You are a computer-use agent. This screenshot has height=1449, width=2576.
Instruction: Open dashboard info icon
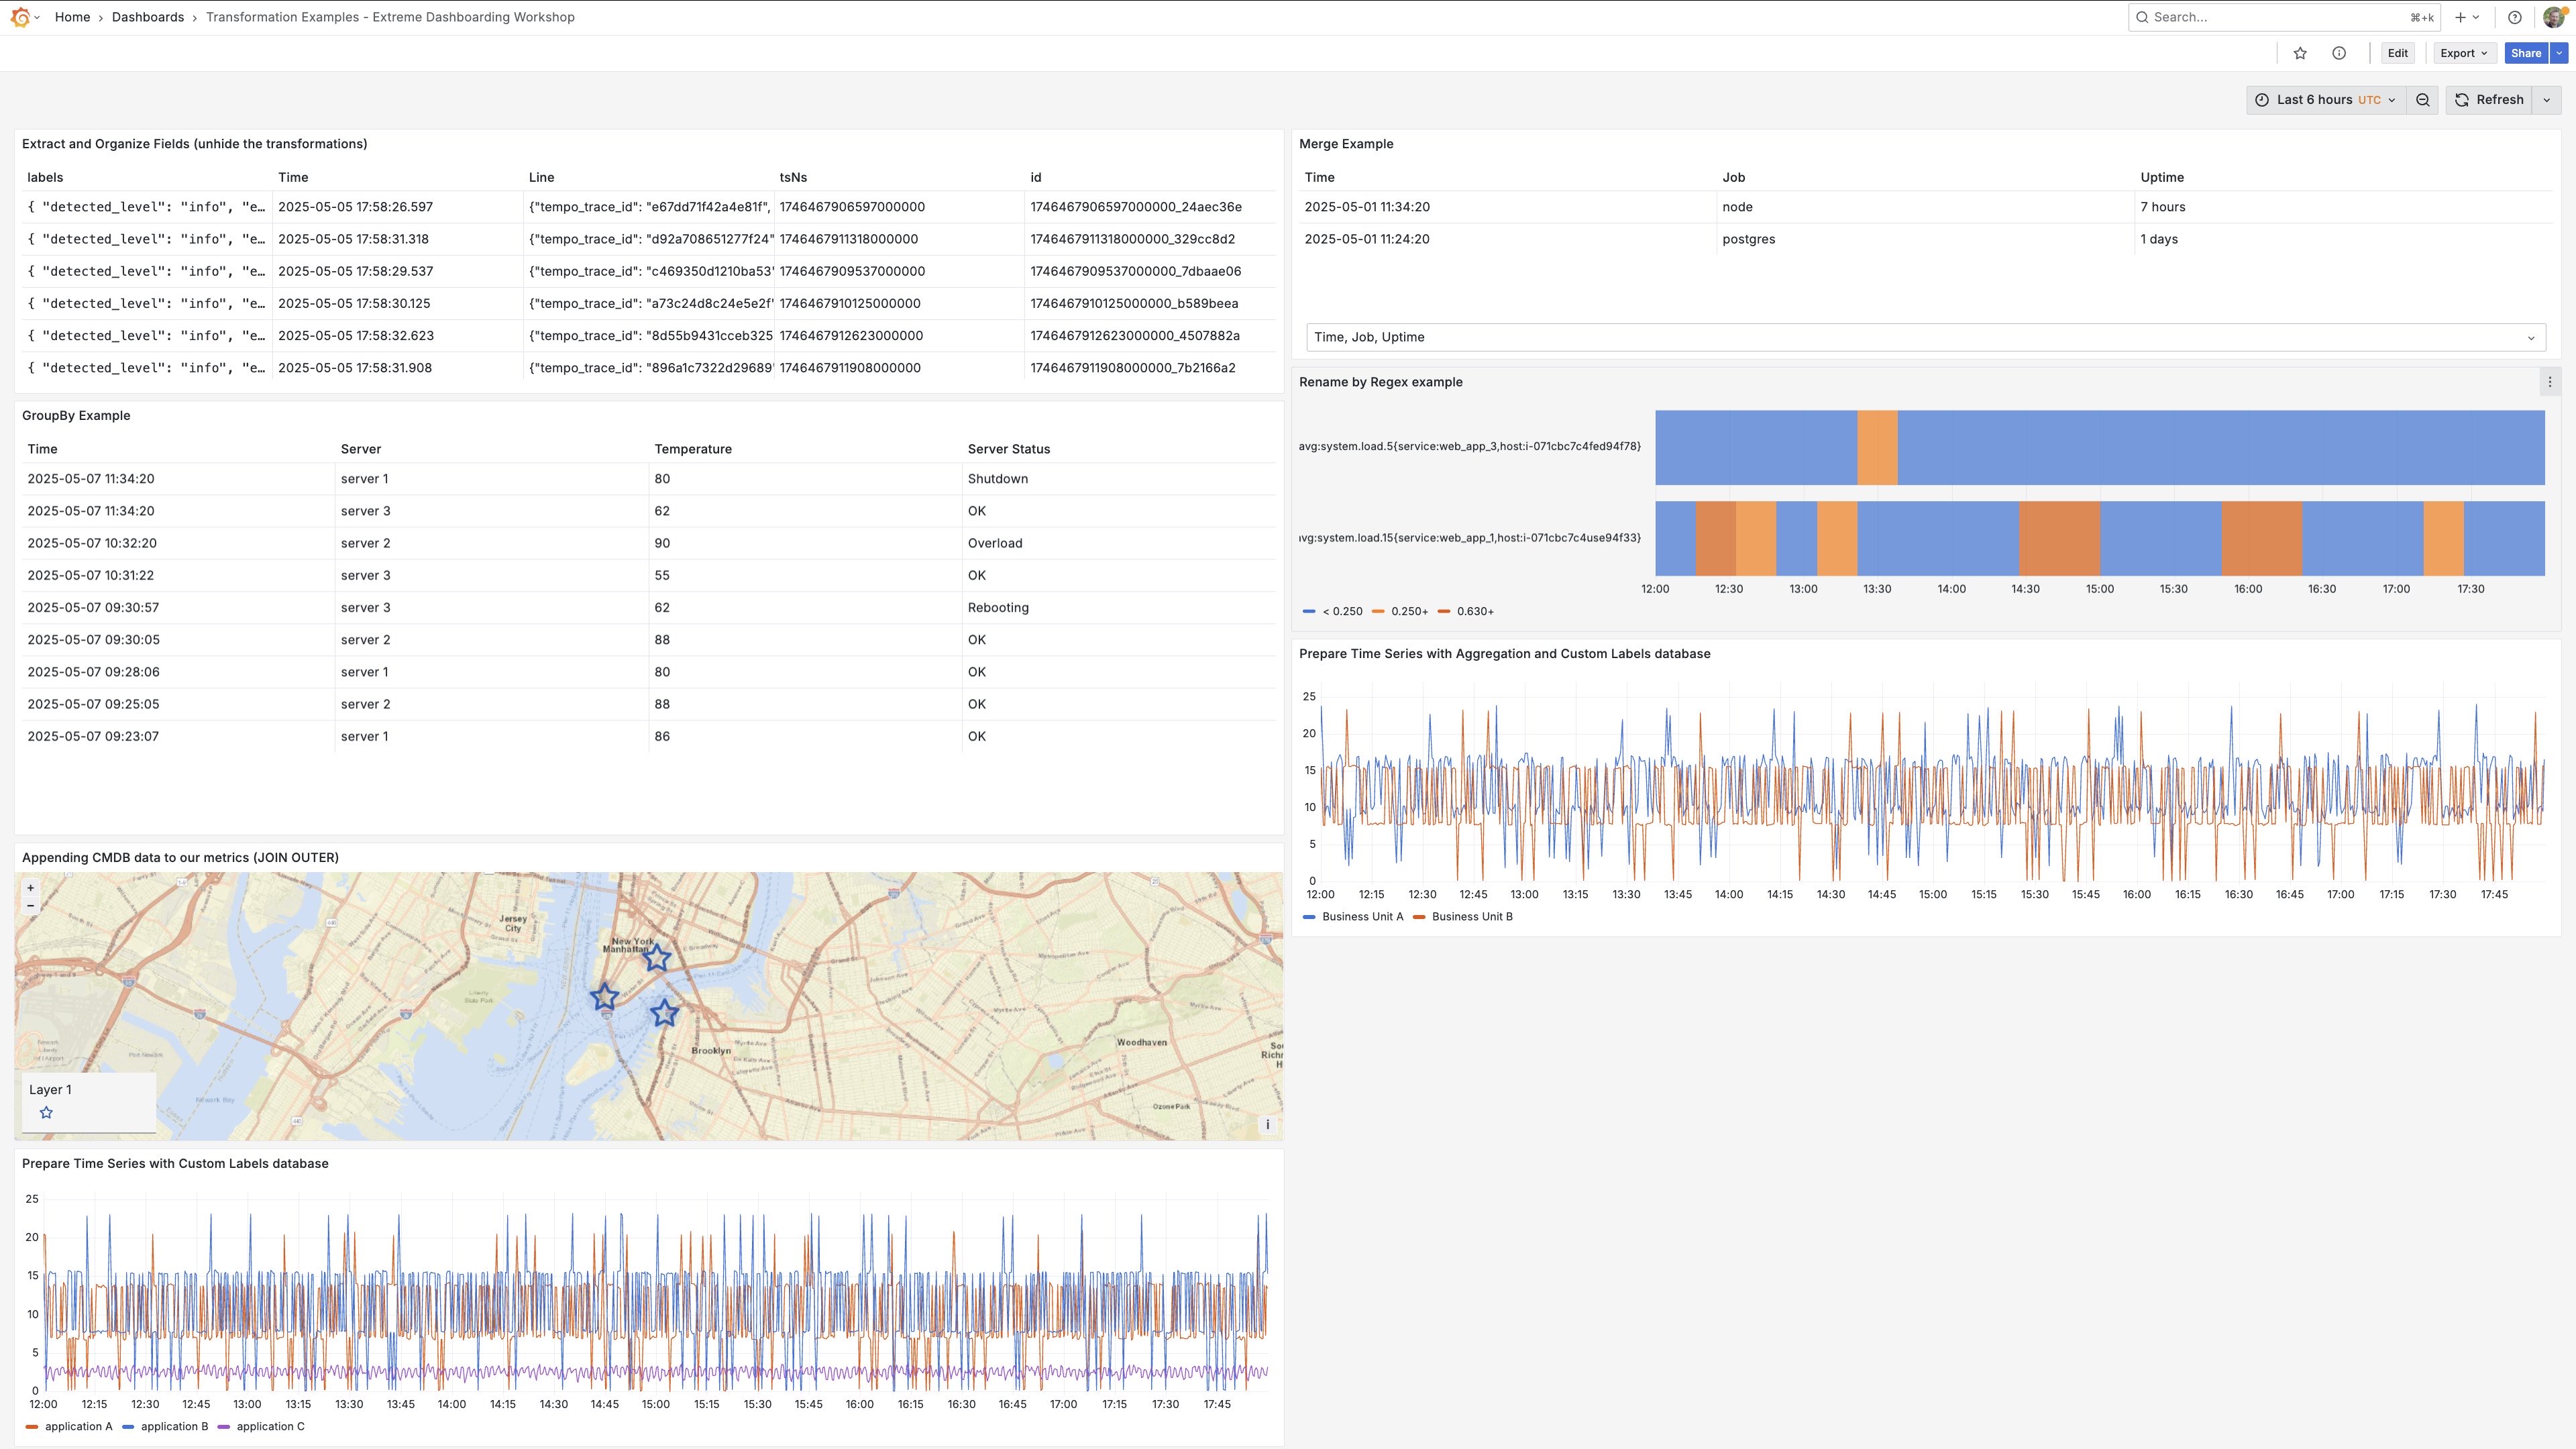[x=2339, y=53]
